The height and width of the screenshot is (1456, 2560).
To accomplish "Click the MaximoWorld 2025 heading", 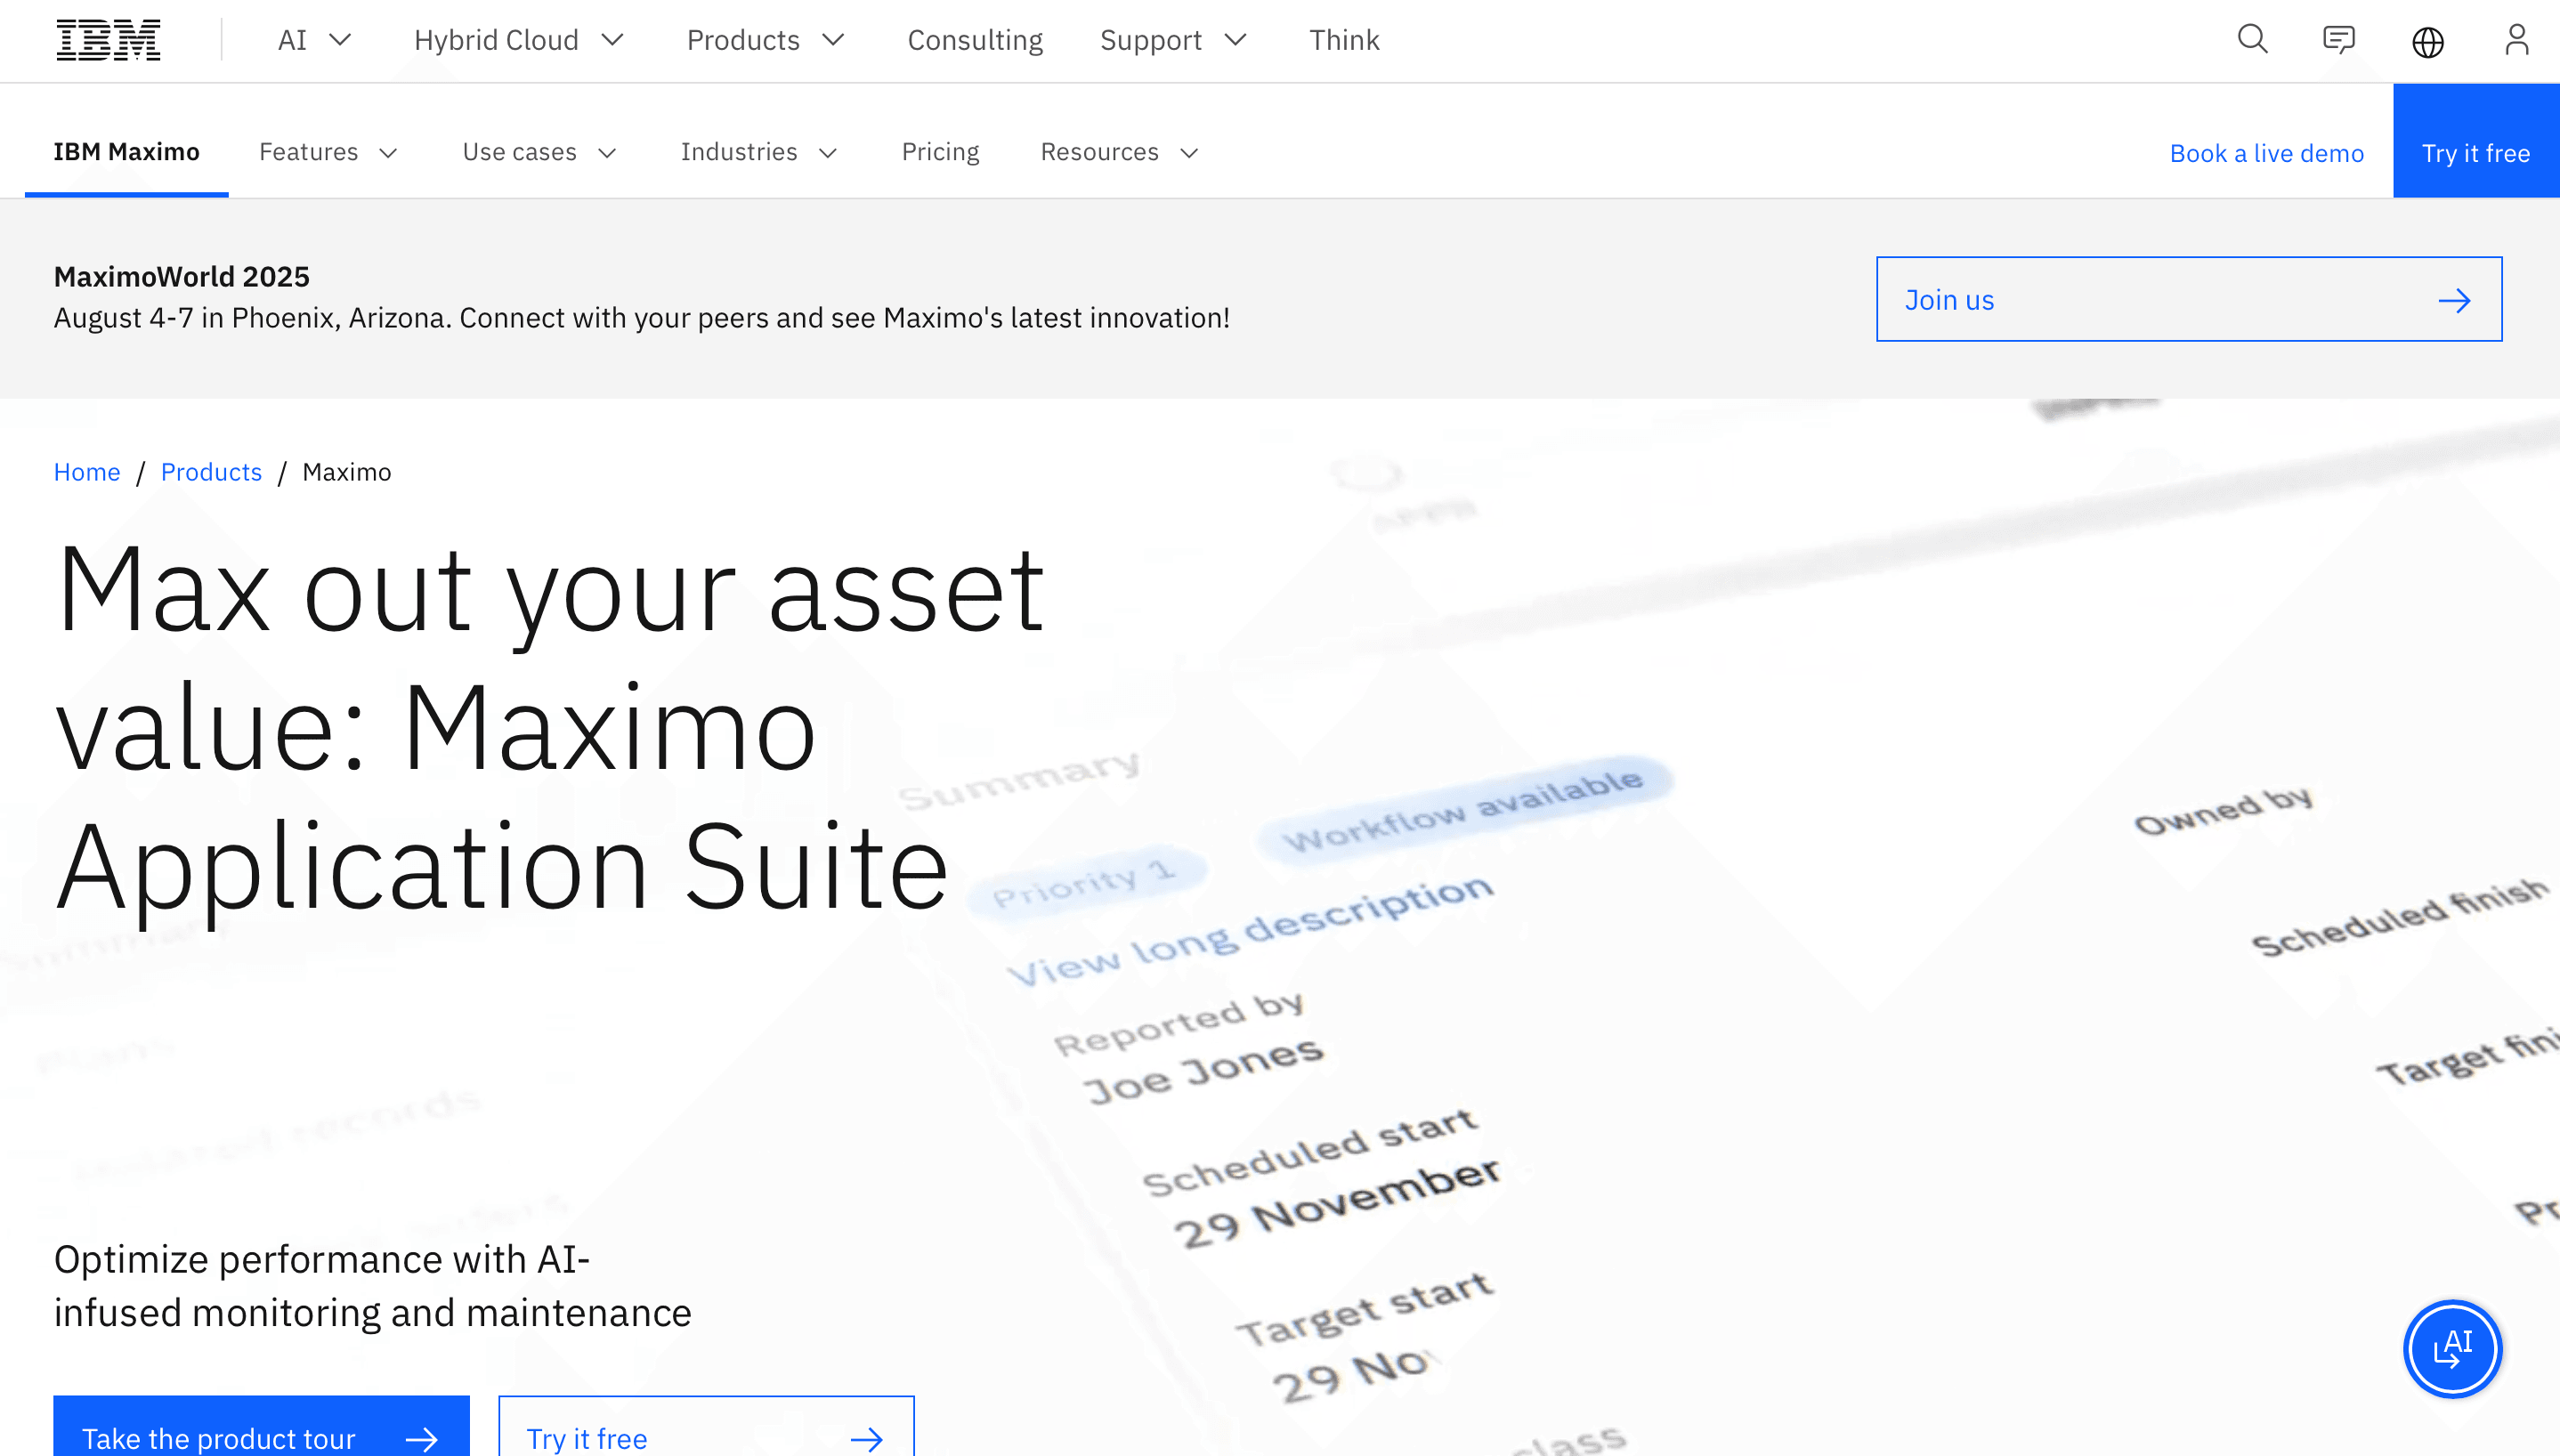I will coord(182,276).
